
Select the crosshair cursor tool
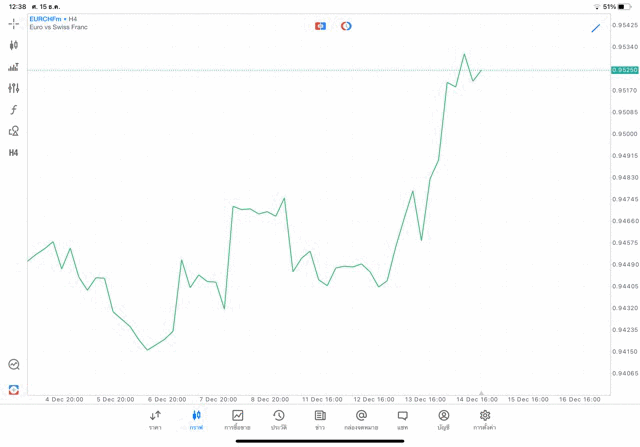point(14,23)
